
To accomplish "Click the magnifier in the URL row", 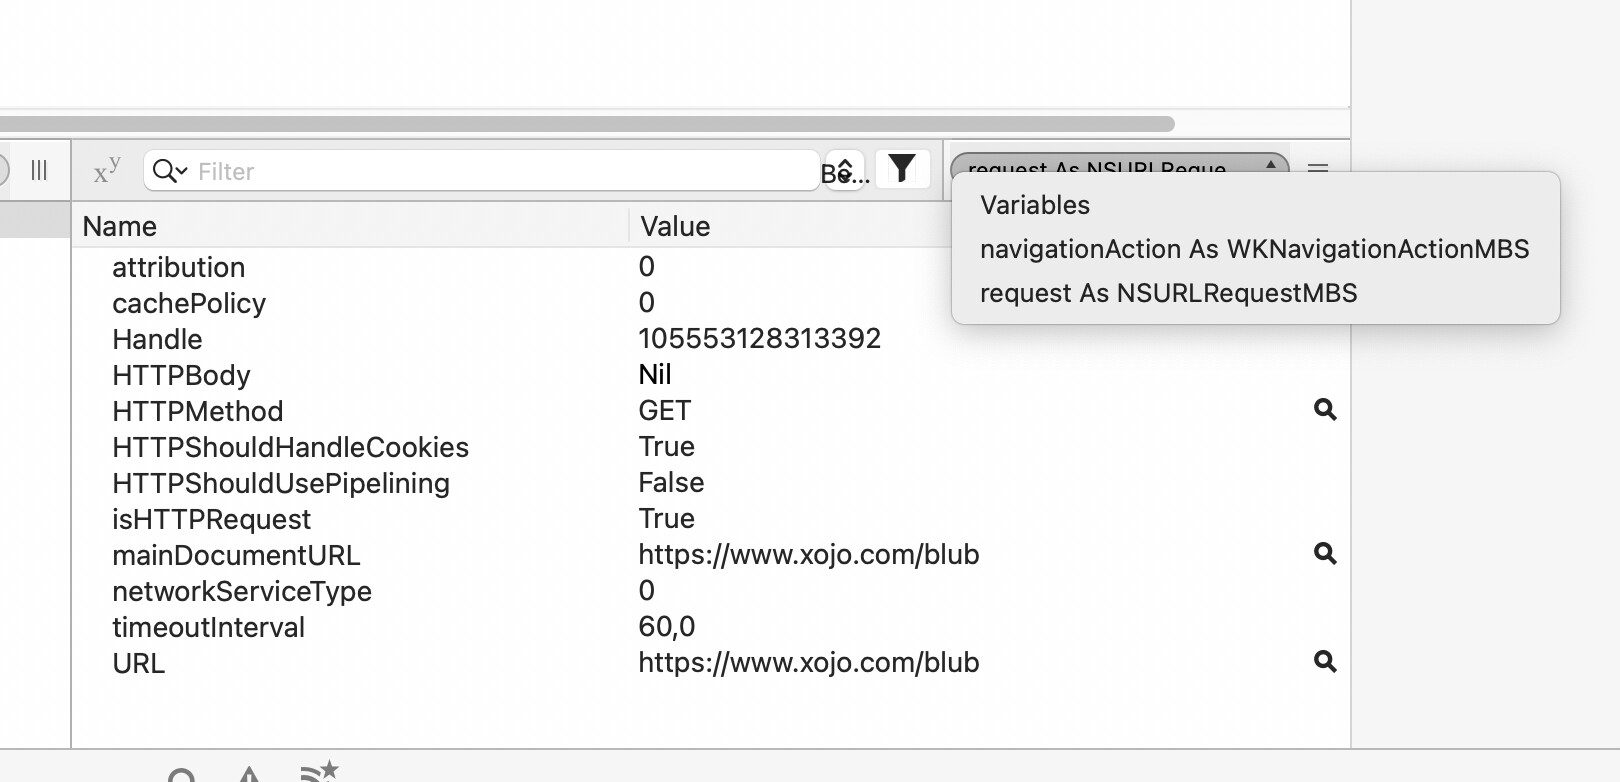I will point(1325,662).
